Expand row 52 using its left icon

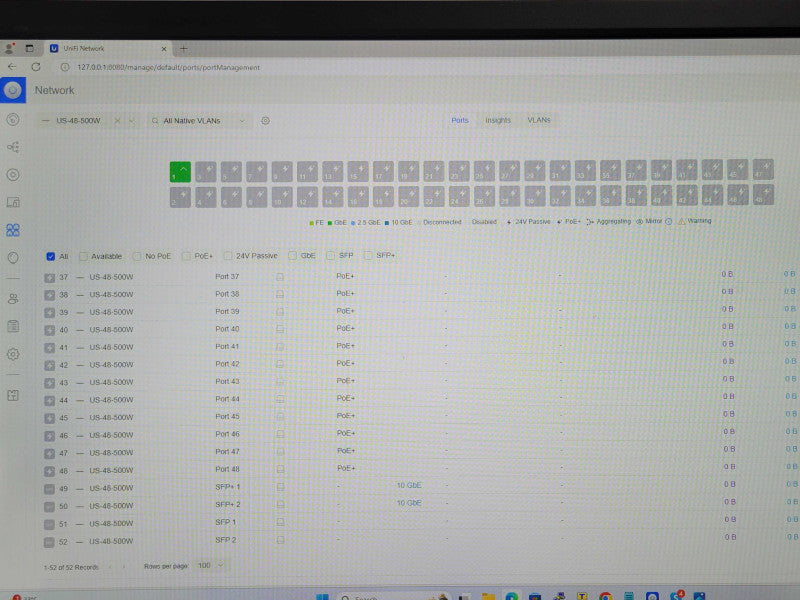tap(49, 542)
